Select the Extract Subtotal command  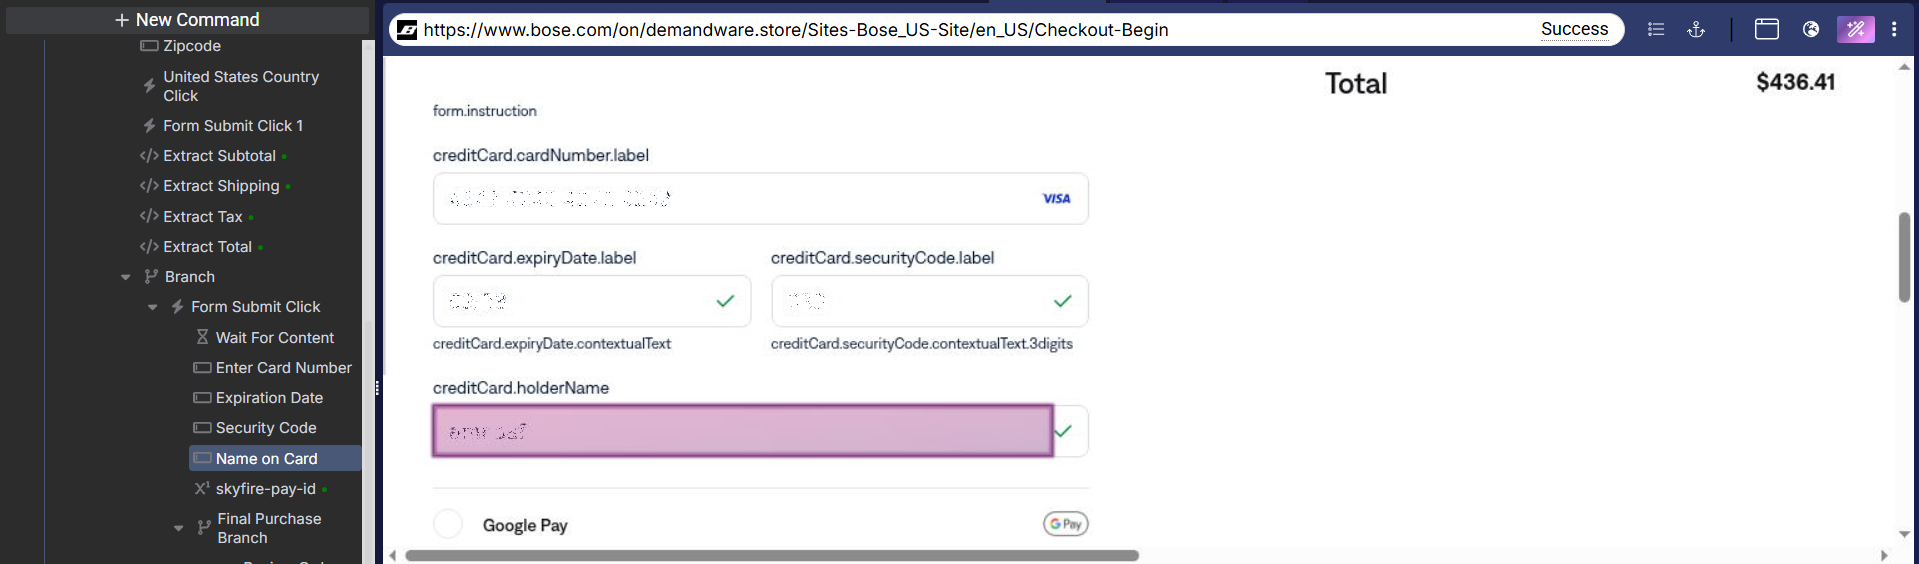(x=219, y=156)
